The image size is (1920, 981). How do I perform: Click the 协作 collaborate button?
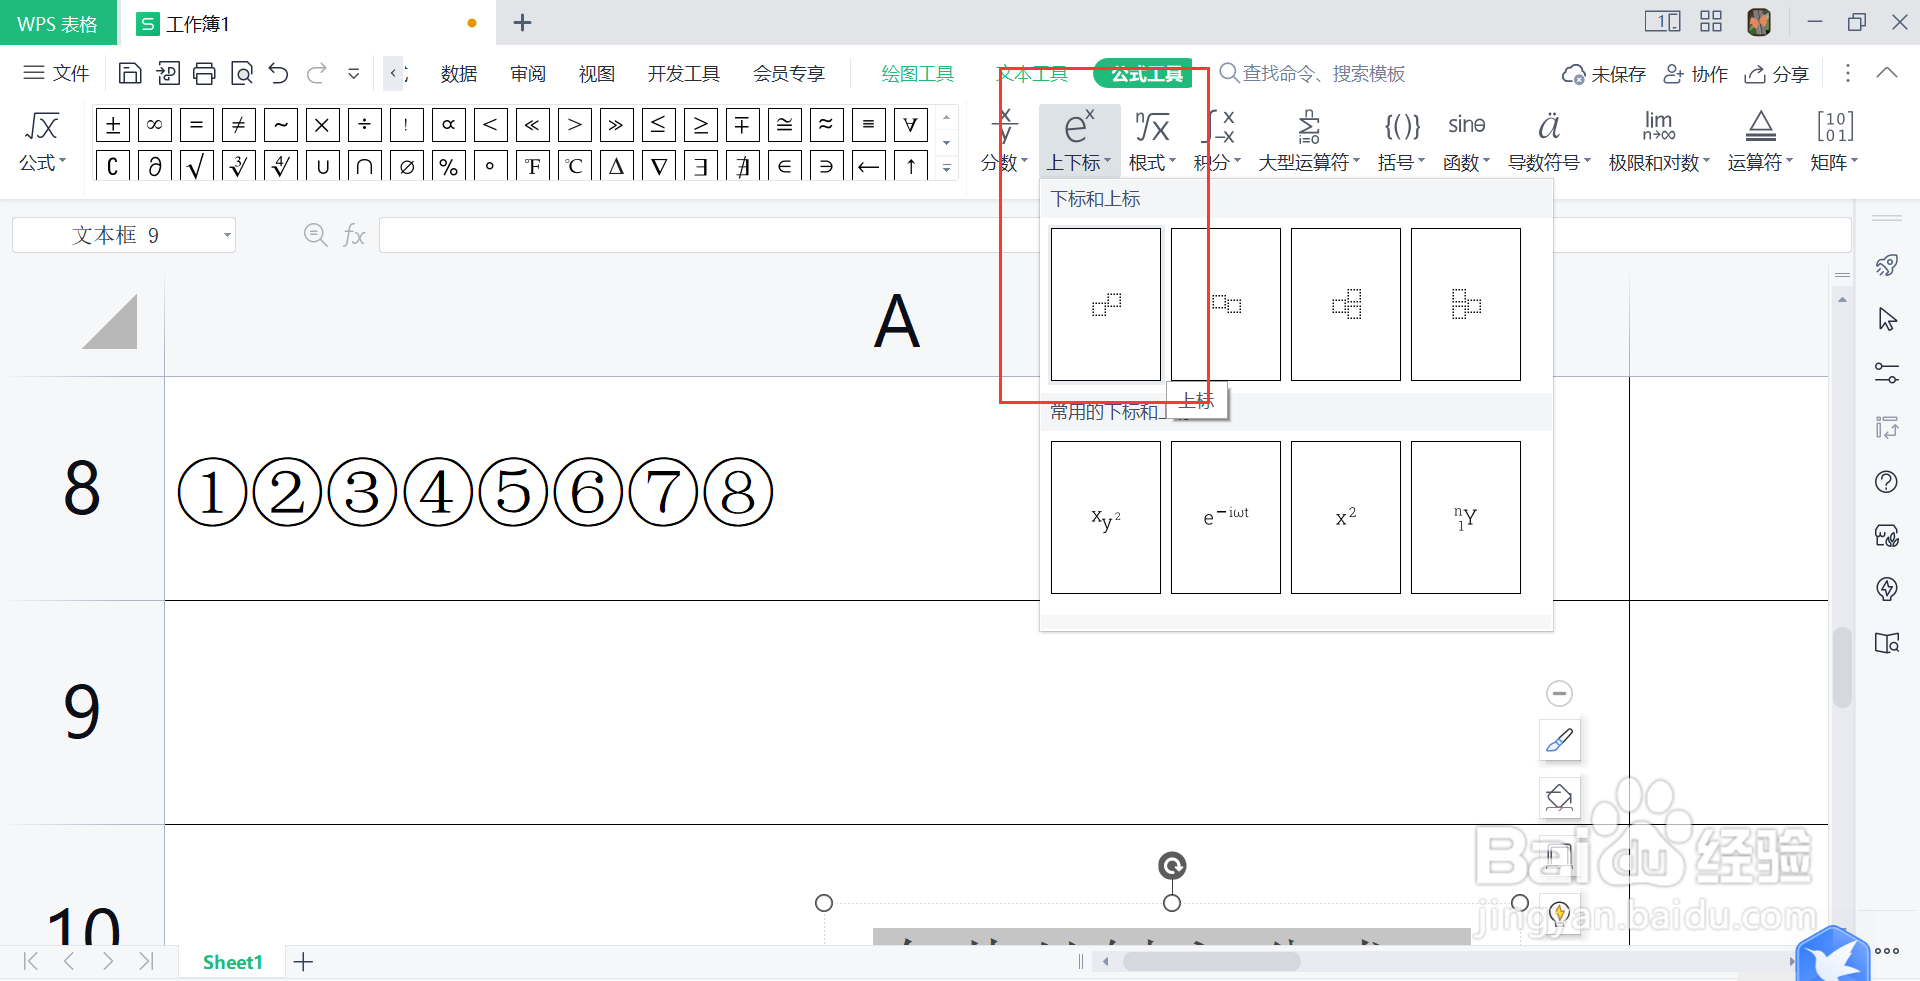[x=1696, y=74]
